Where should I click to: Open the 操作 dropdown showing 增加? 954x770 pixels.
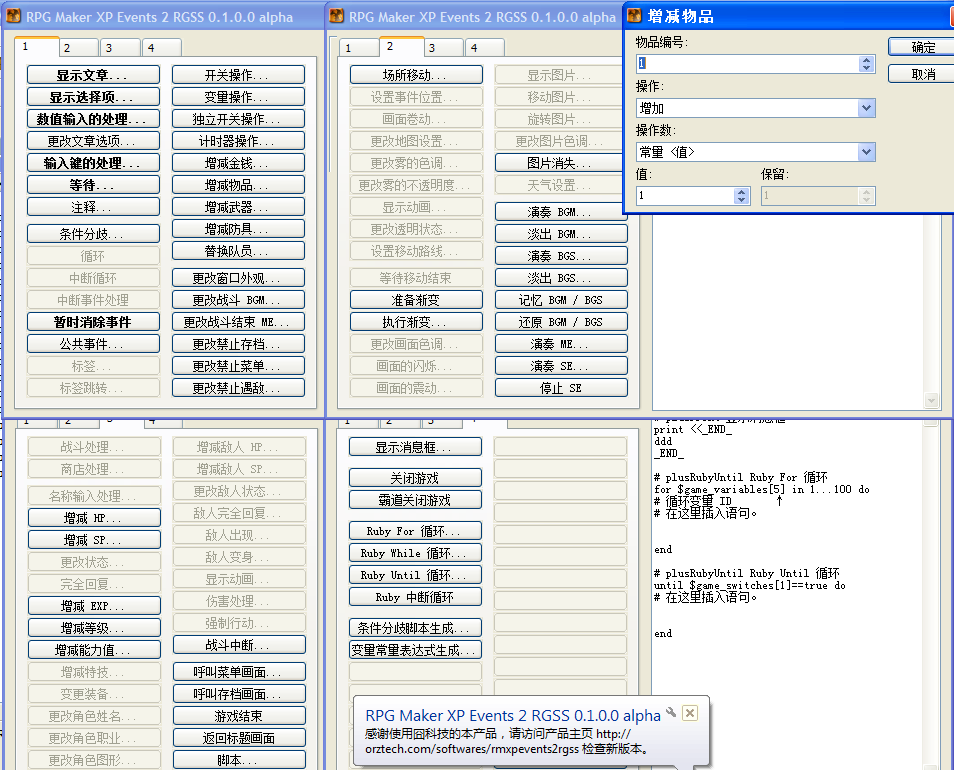click(866, 108)
